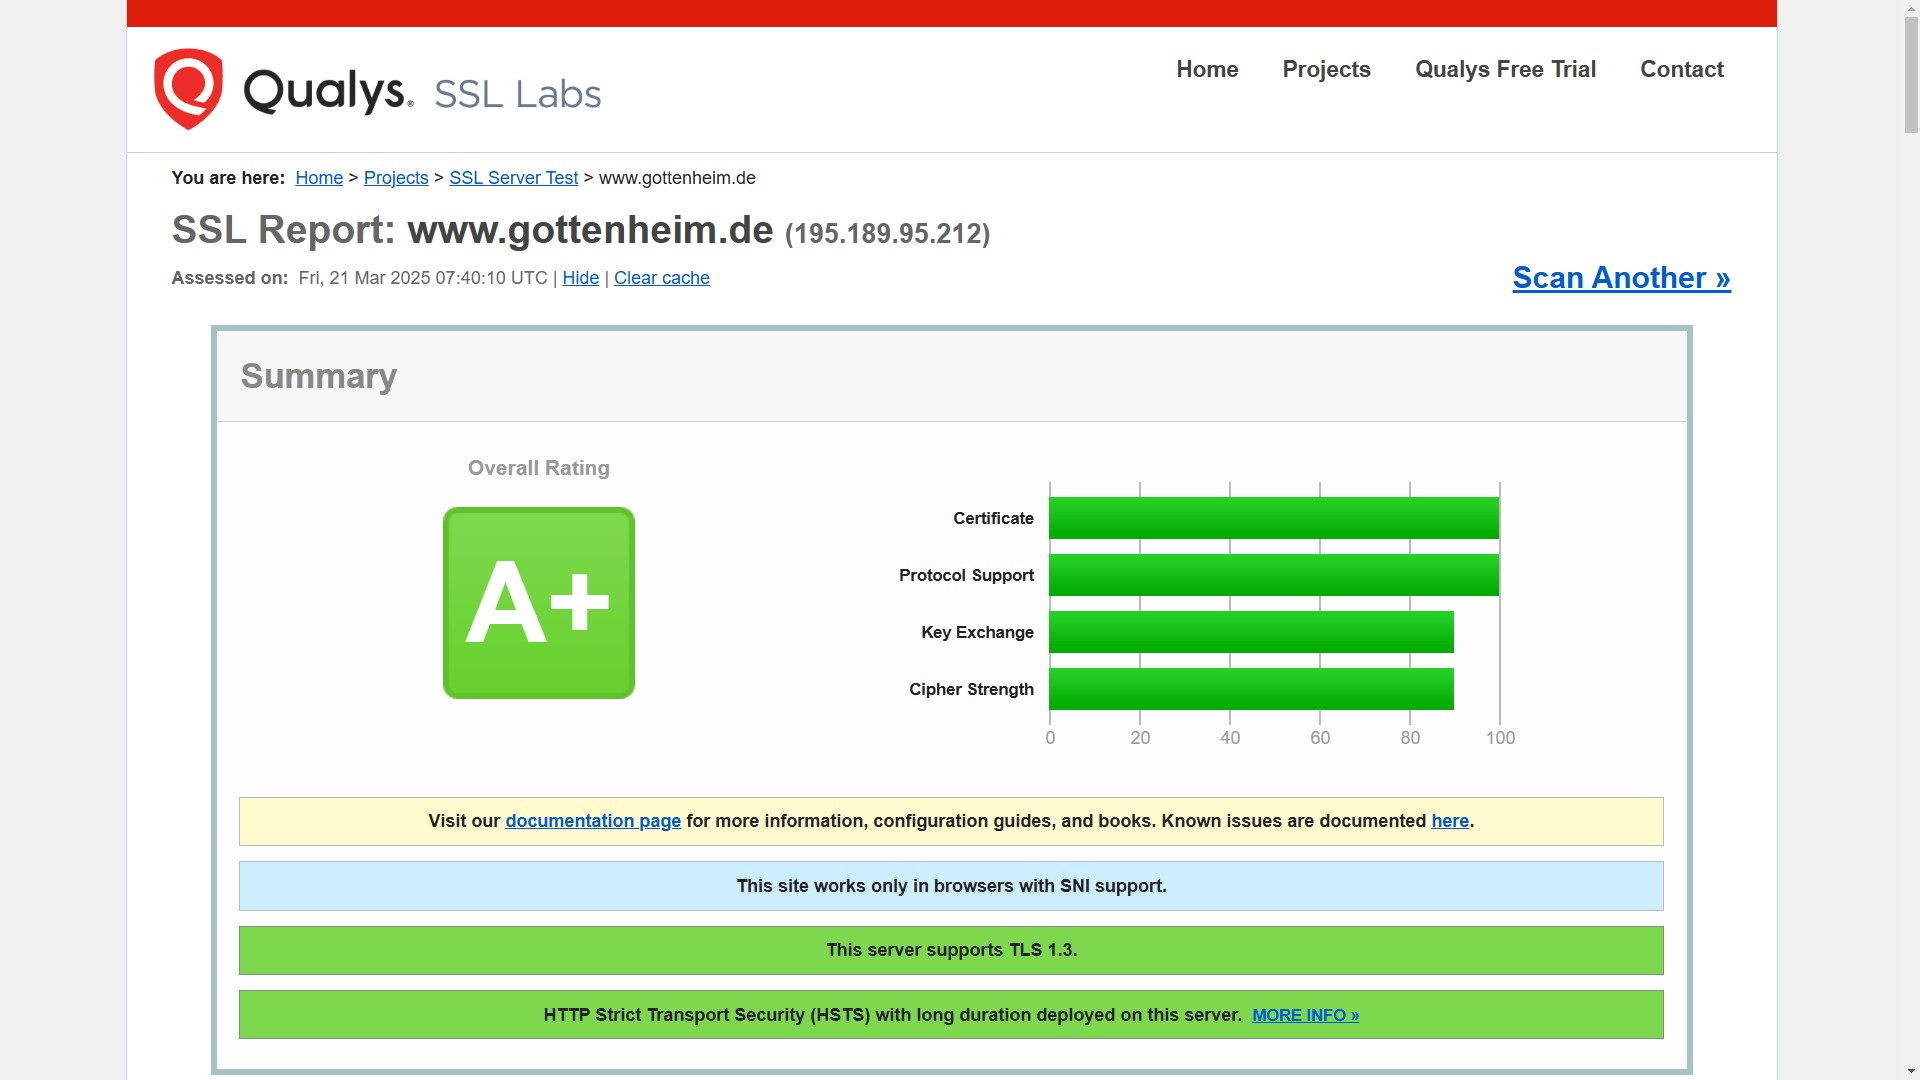Click the TLS 1.3 support banner
The image size is (1920, 1080).
[x=951, y=950]
